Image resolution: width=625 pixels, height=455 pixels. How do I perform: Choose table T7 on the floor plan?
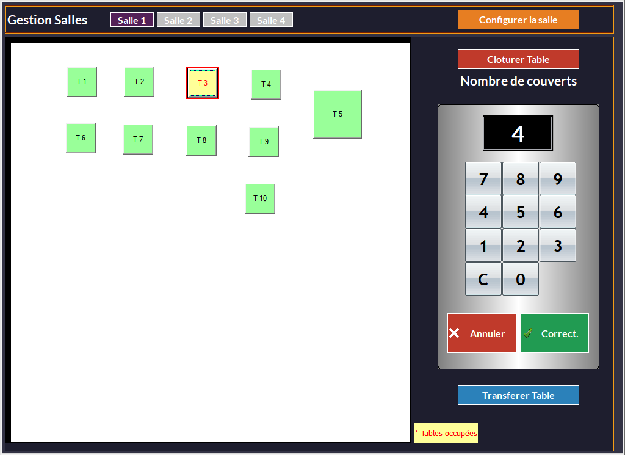coord(138,139)
